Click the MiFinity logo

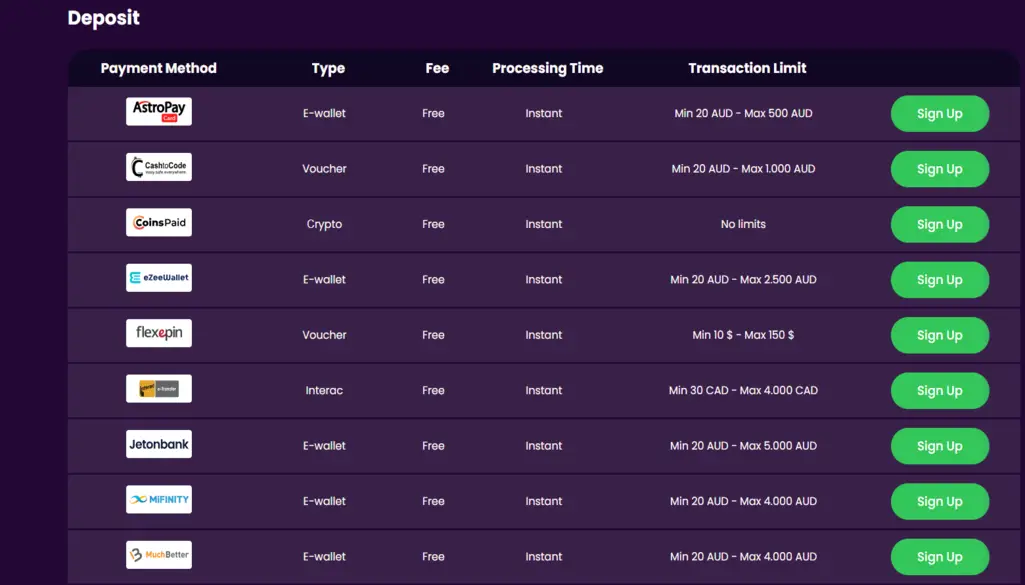click(158, 500)
